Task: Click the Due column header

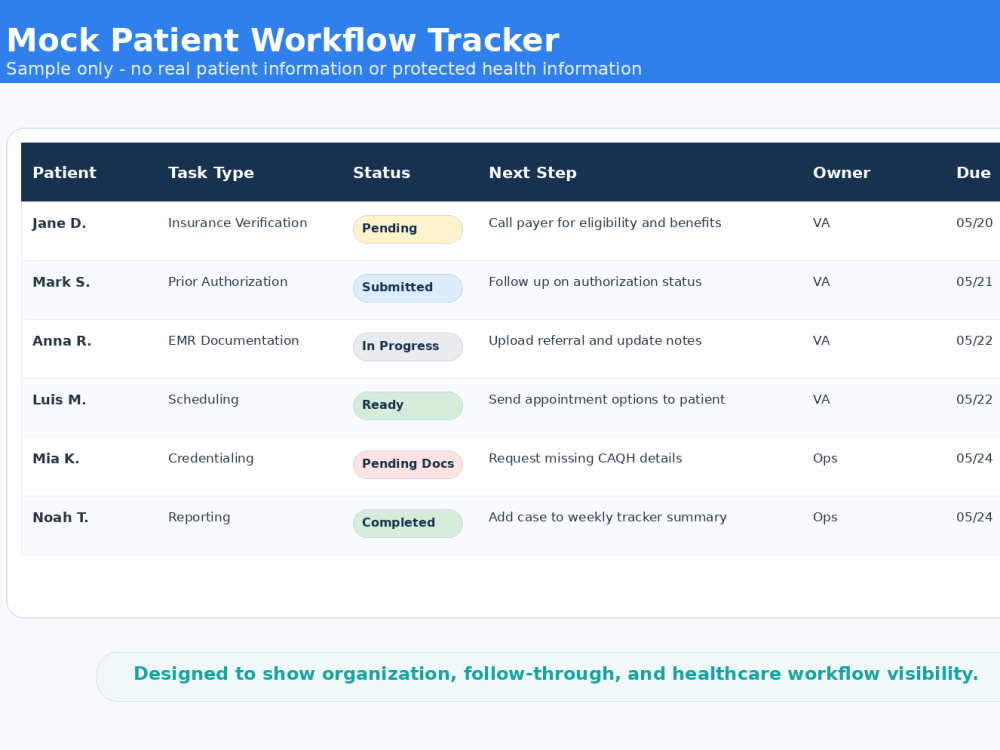Action: (x=973, y=173)
